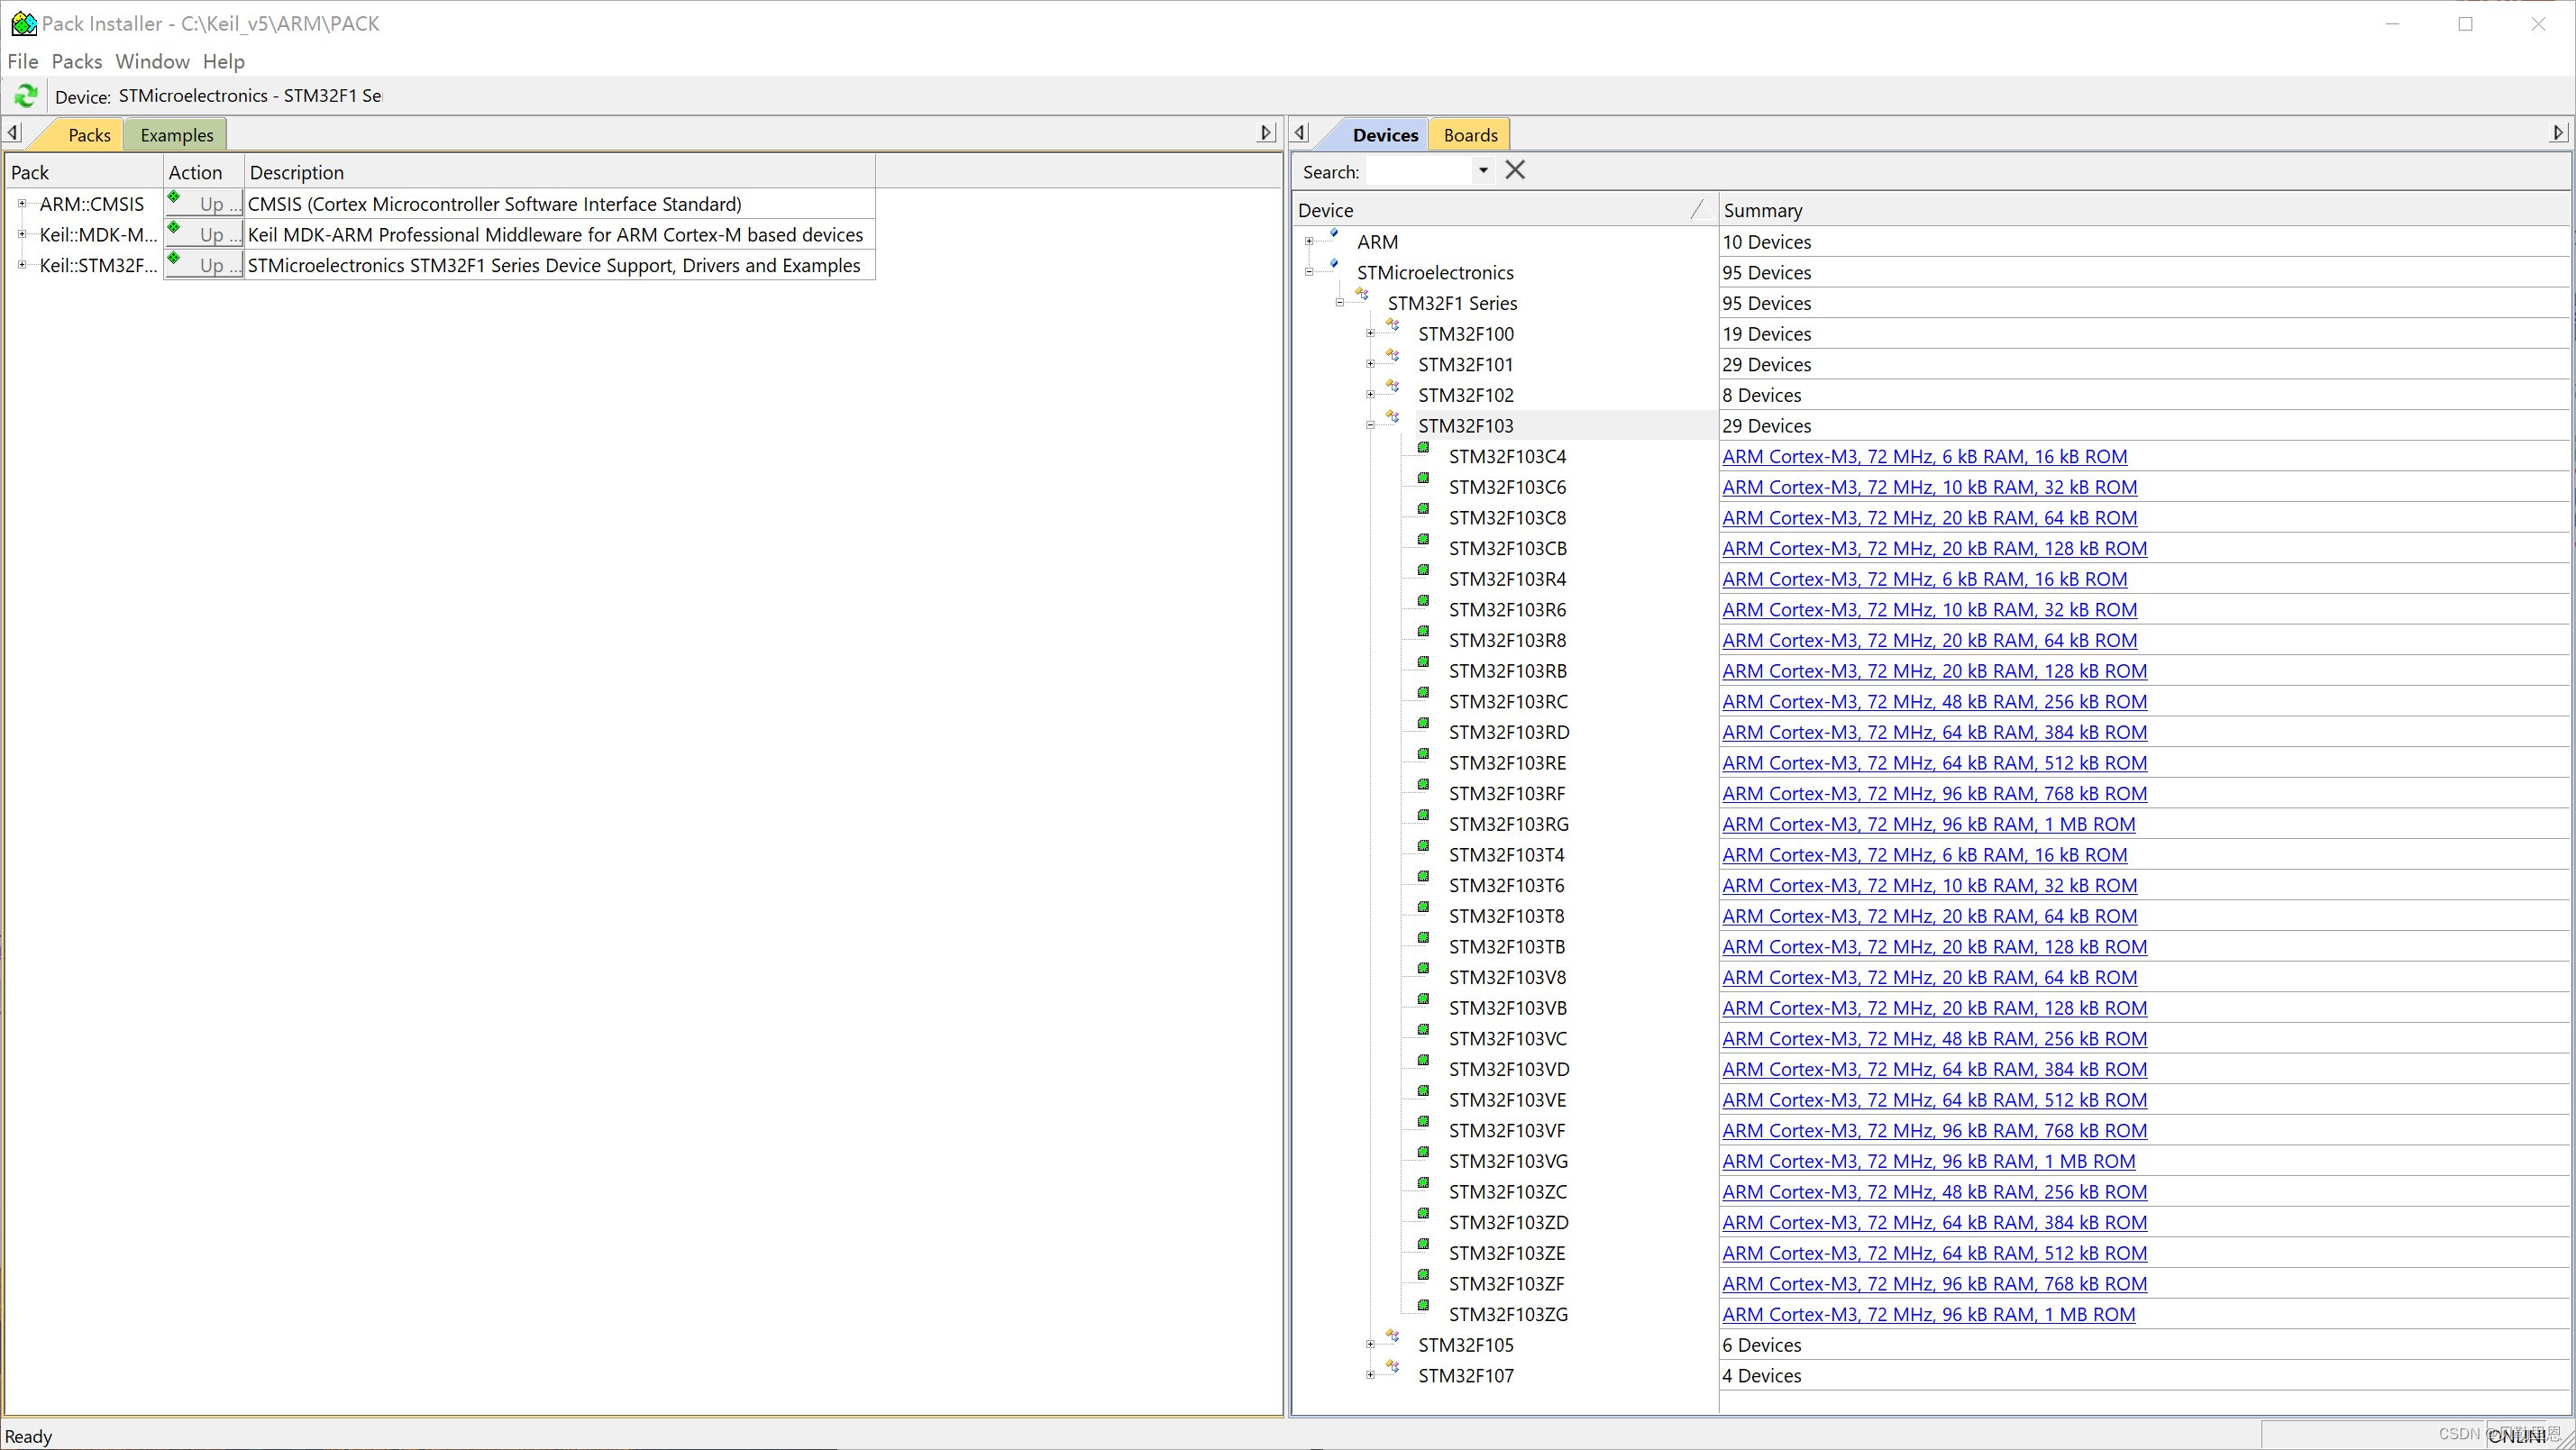Image resolution: width=2576 pixels, height=1450 pixels.
Task: Click the chip icon beside STM32F103C8
Action: [x=1424, y=510]
